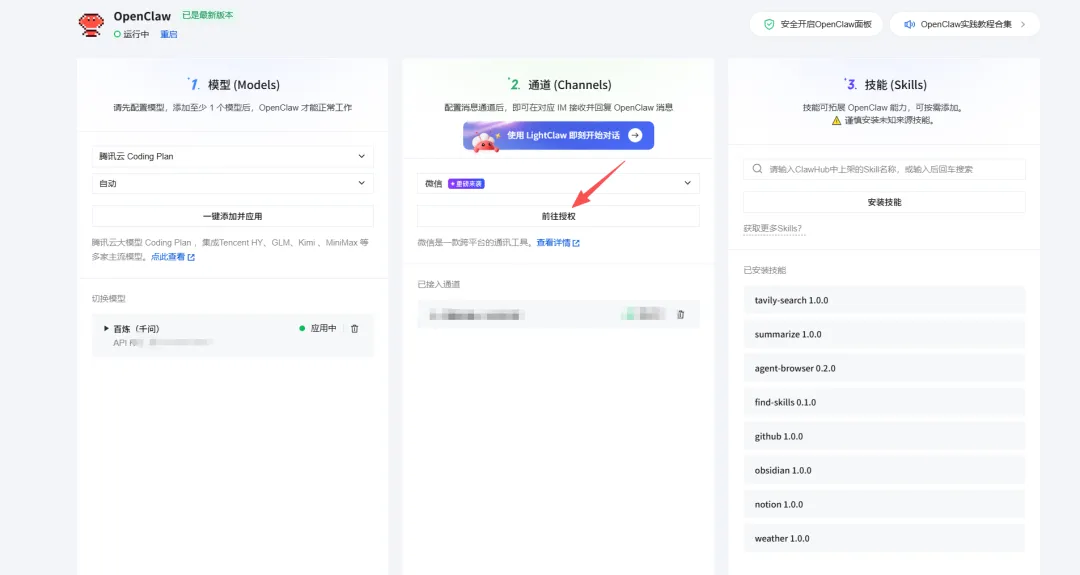Click 安装技能 button
This screenshot has height=575, width=1080.
884,202
